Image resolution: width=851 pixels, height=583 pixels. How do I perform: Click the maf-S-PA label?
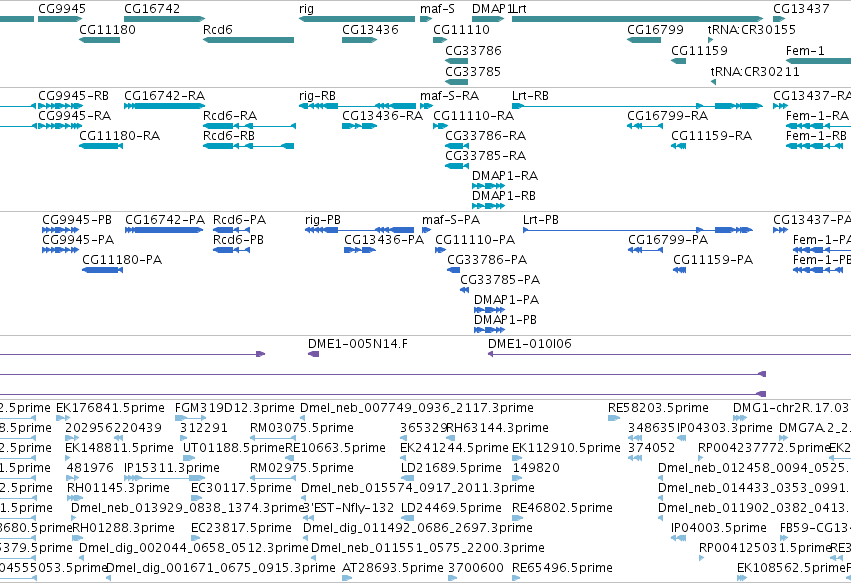point(451,220)
